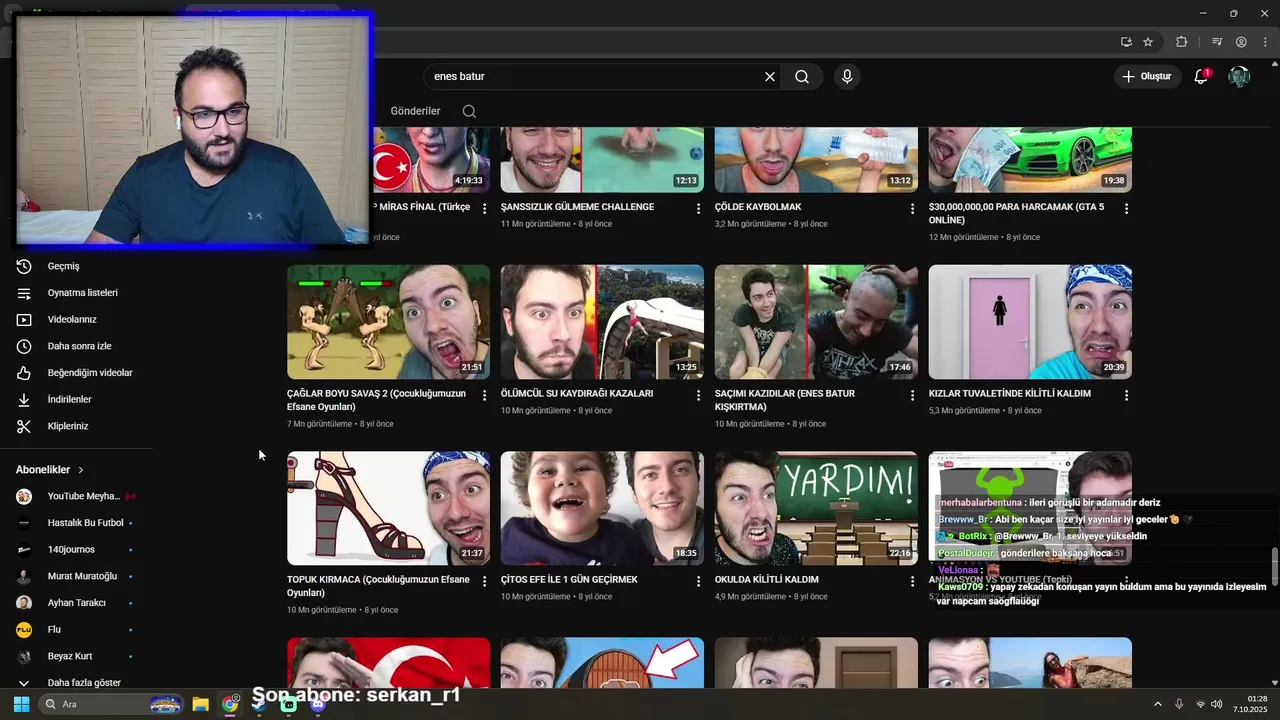Image resolution: width=1280 pixels, height=720 pixels.
Task: Open ÇÖLDE KAYBOLMAK video title
Action: coord(758,207)
